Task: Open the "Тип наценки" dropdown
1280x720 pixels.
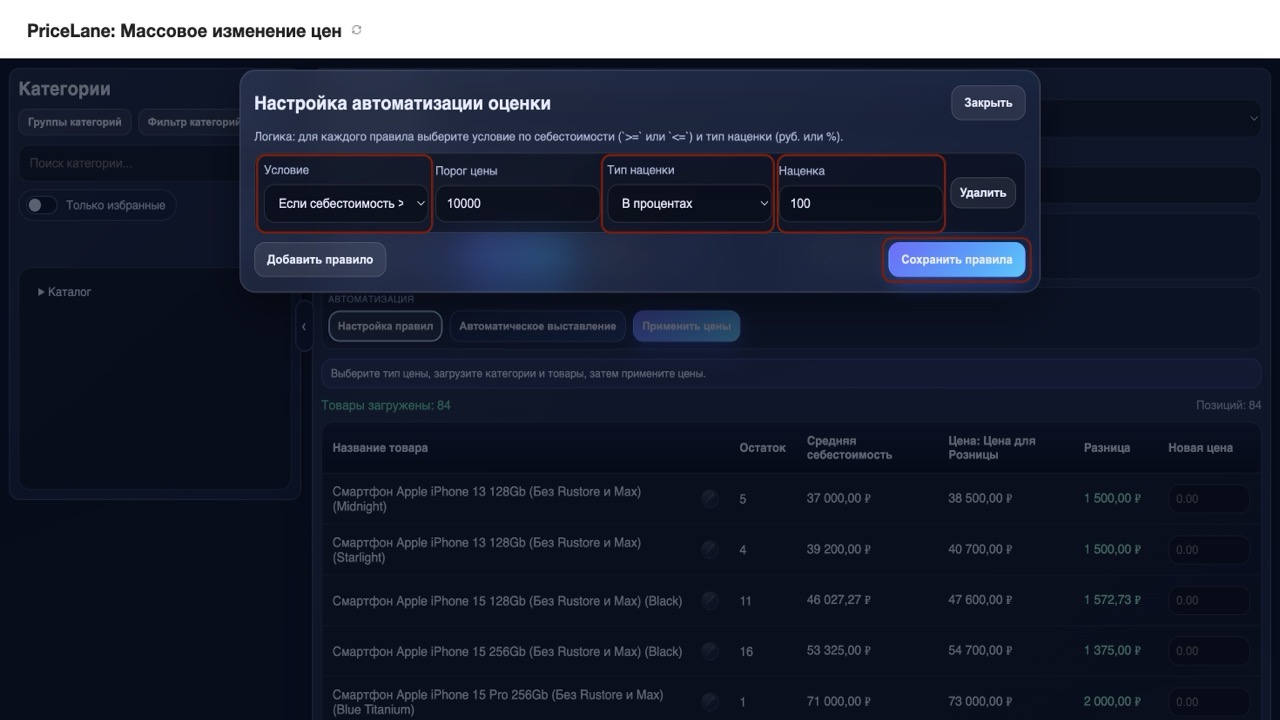Action: tap(688, 203)
